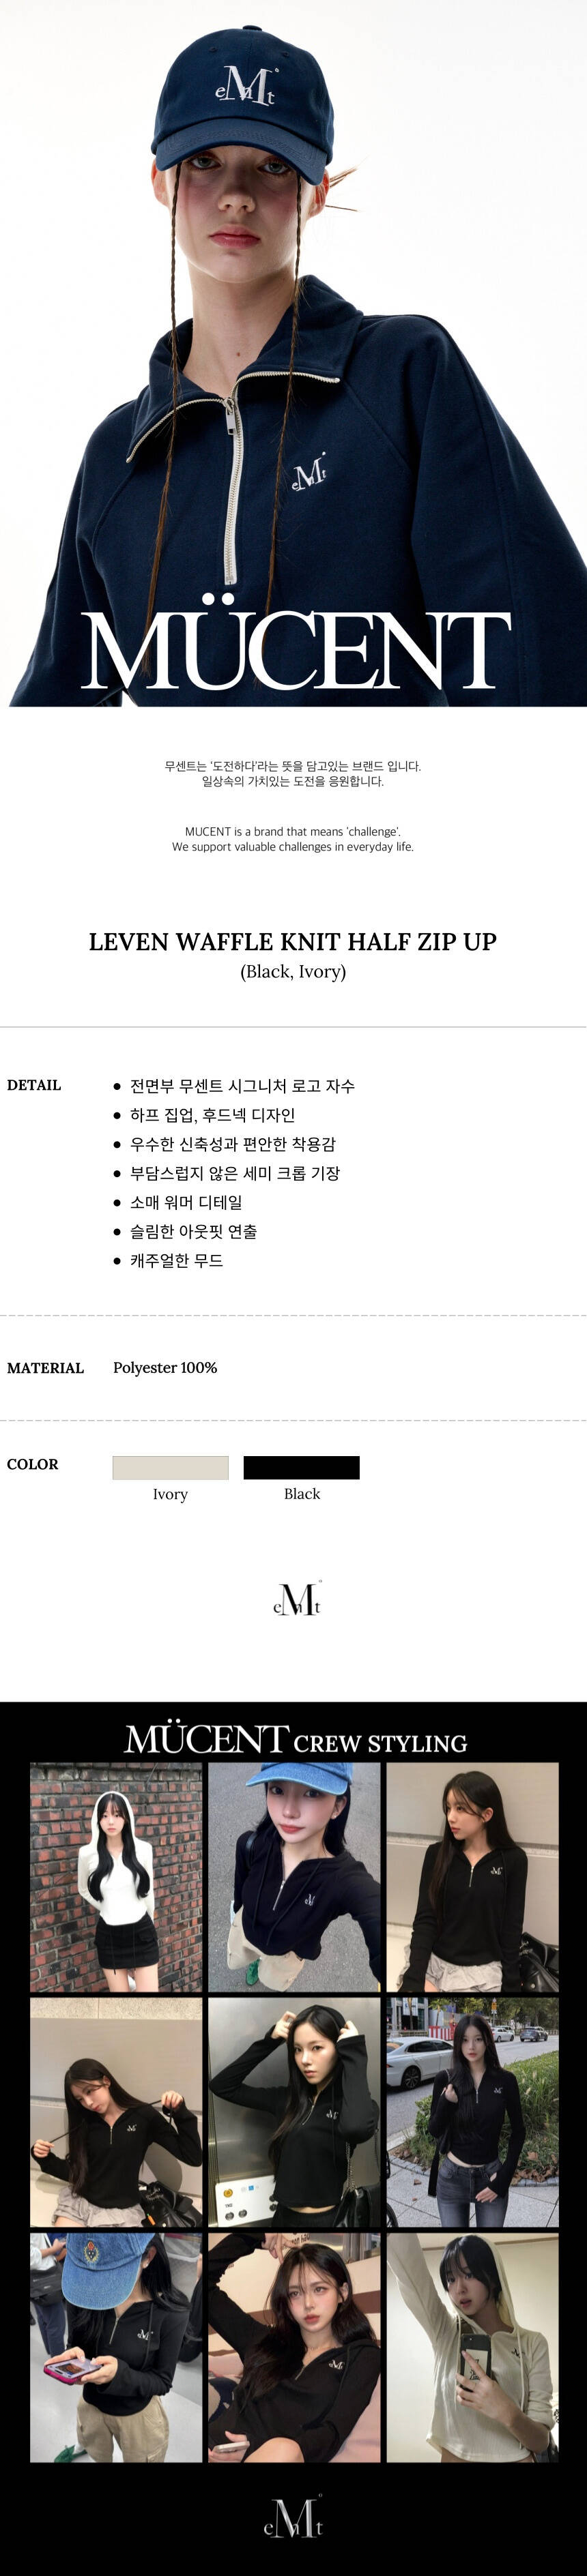Click the Polyester 100% material text
The width and height of the screenshot is (587, 2576).
pos(165,1367)
